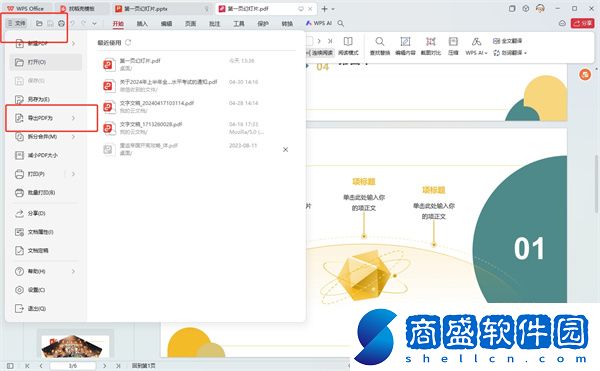Expand the 新建PDF submenu arrow

[73, 43]
